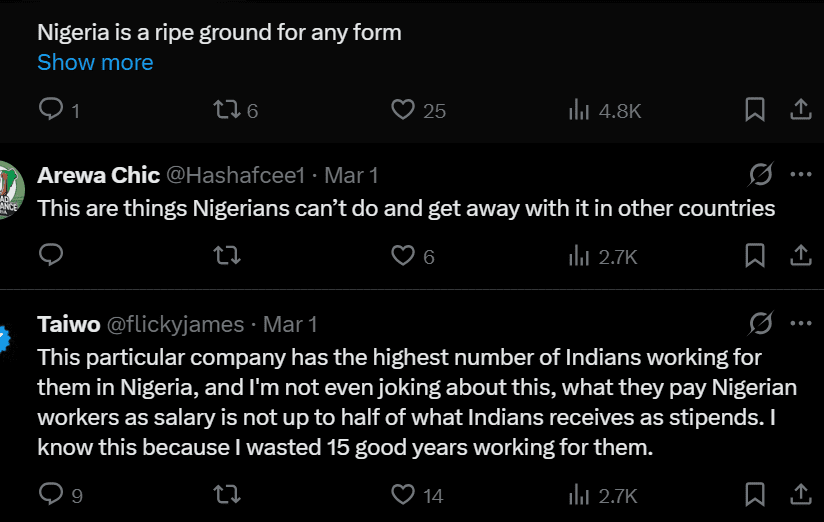View analytics showing 4.8K views
The image size is (824, 522).
(x=579, y=110)
